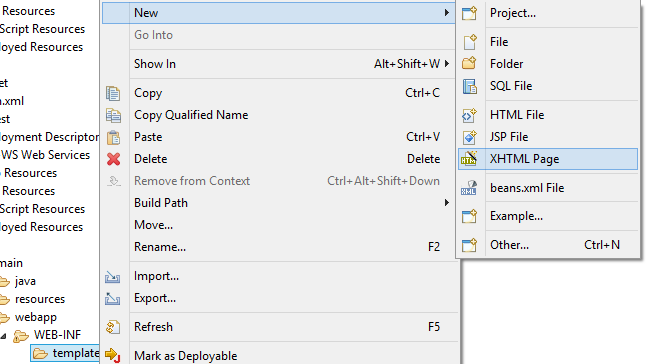
Task: Click the template folder icon in tree
Action: point(40,353)
